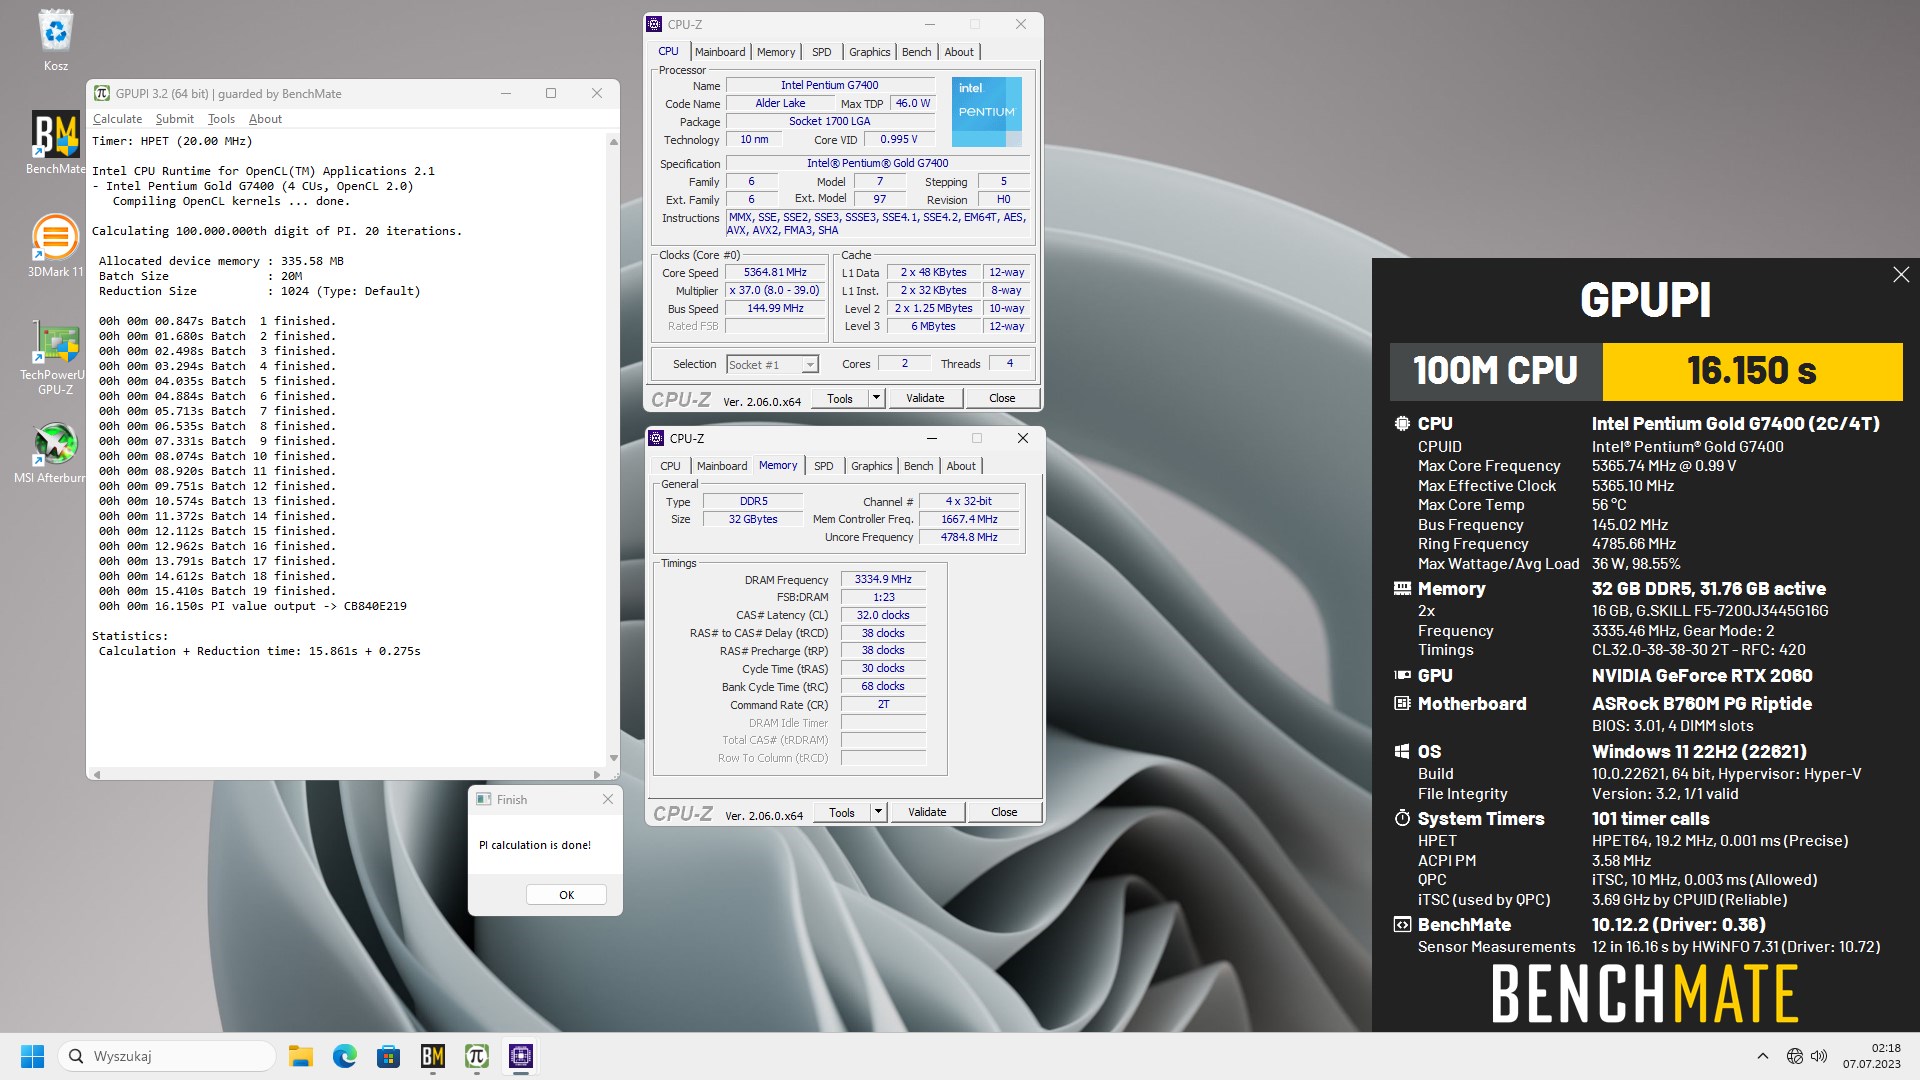Screen dimensions: 1920x1080
Task: Click GPUPI horizontal scrollbar right arrow
Action: pyautogui.click(x=597, y=774)
